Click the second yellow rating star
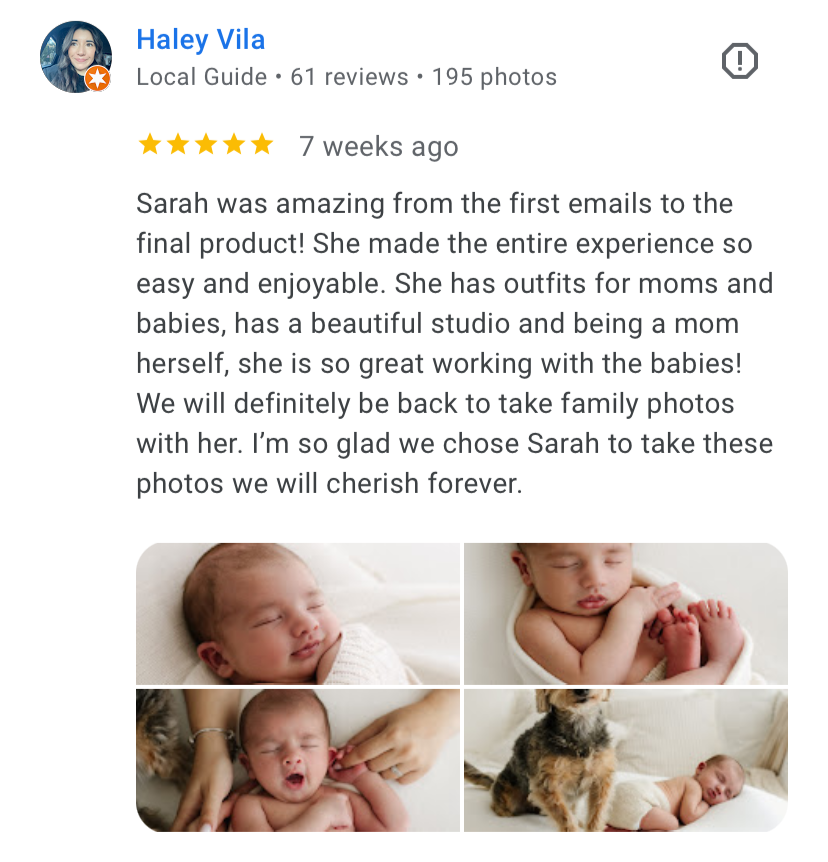The width and height of the screenshot is (828, 862). [178, 145]
